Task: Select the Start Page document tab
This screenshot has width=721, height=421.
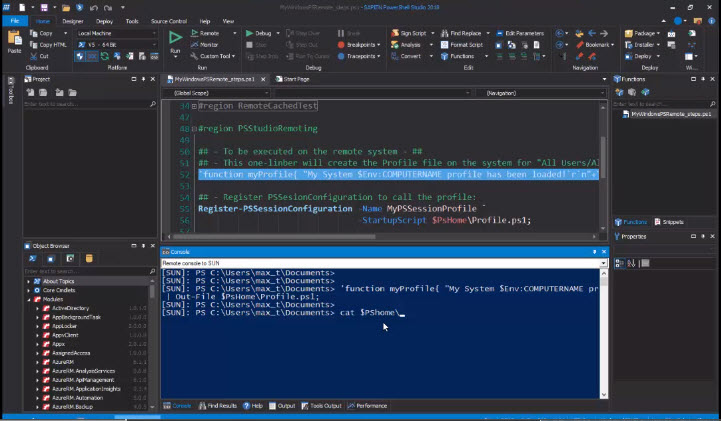Action: [x=292, y=79]
